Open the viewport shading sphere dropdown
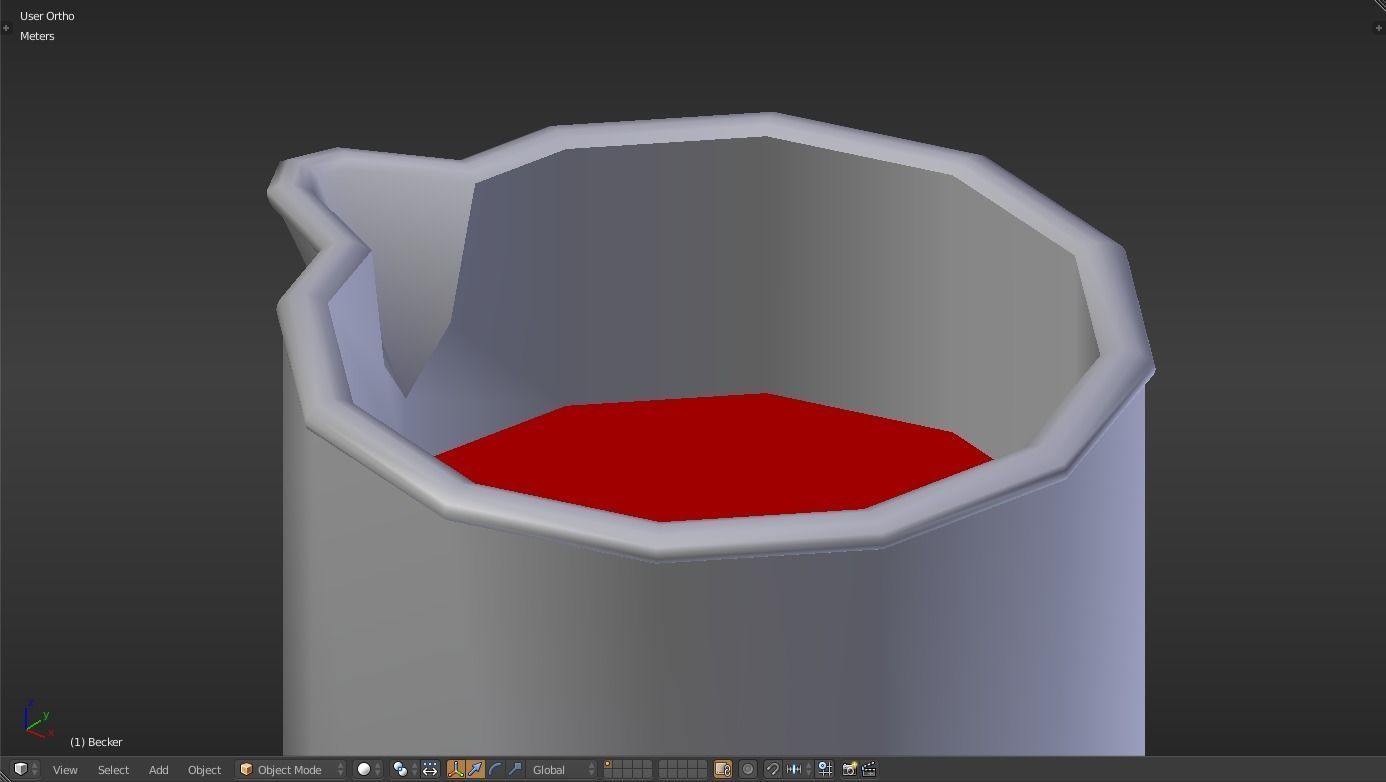Screen dimensions: 1386x782 (369, 769)
